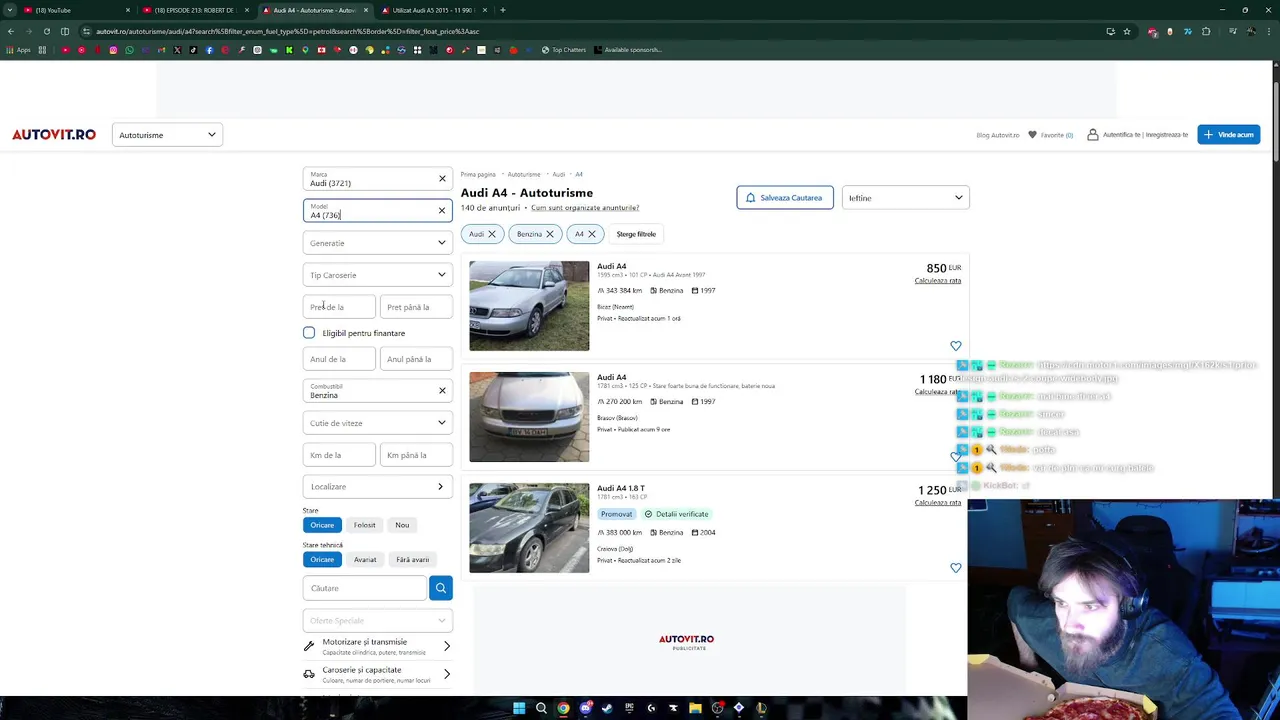Select Nou condition
1280x720 pixels.
coord(402,525)
